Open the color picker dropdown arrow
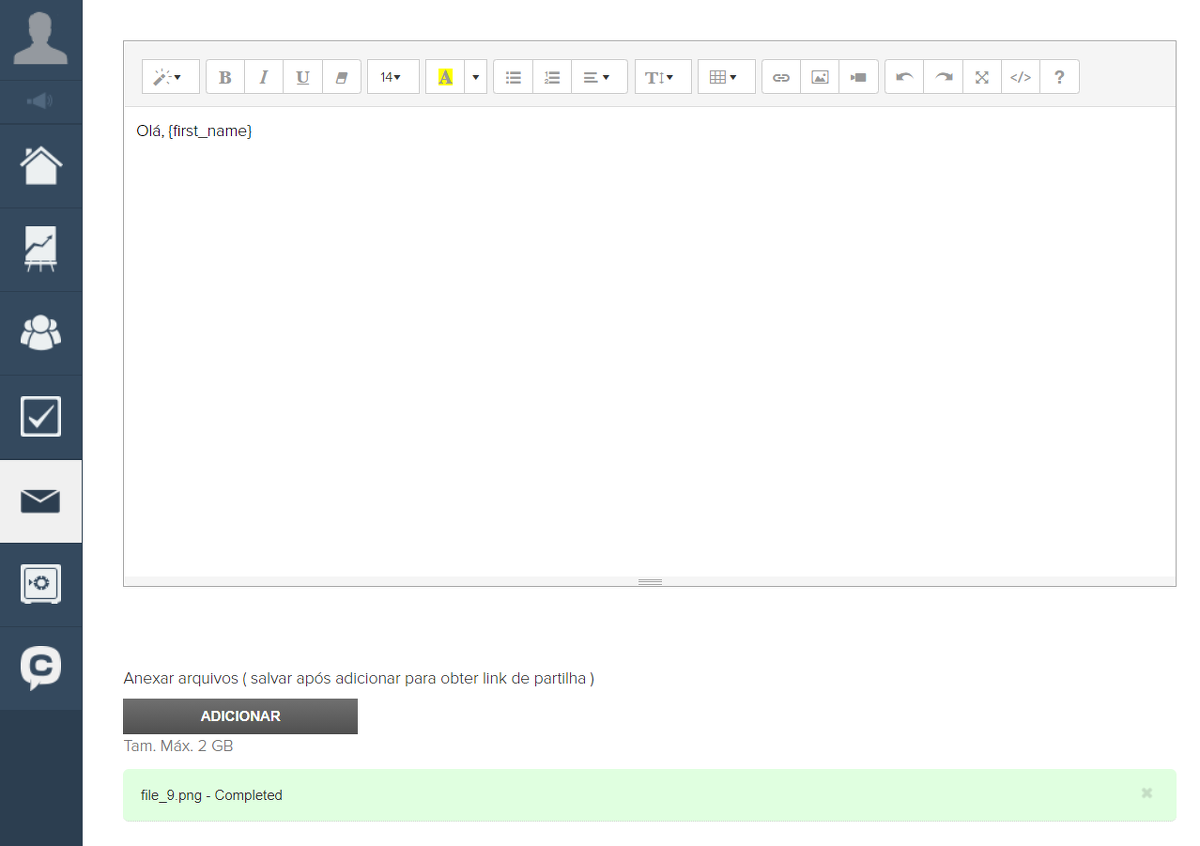The width and height of the screenshot is (1200, 846). click(x=476, y=77)
